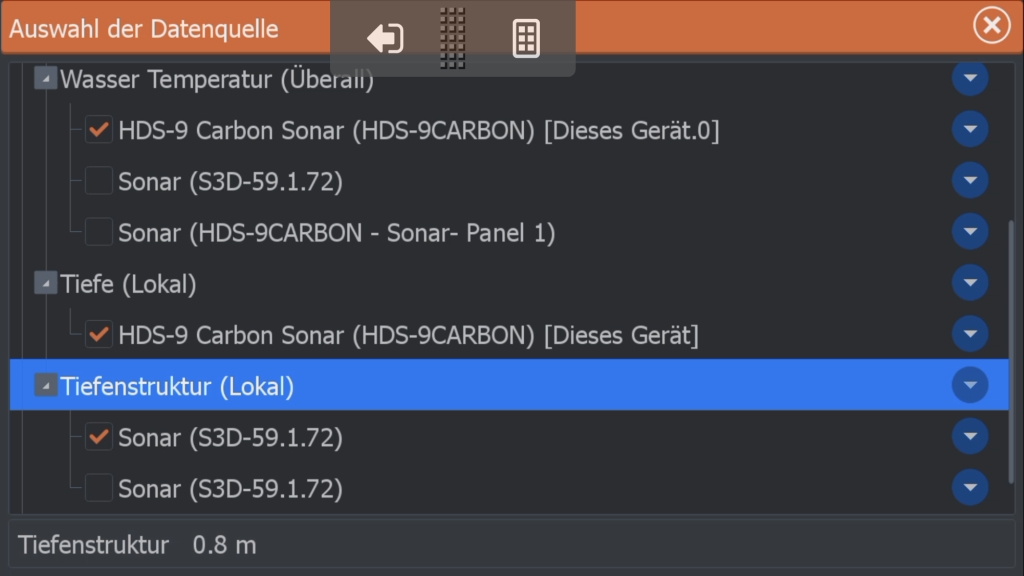Viewport: 1024px width, 576px height.
Task: Open options arrow for HDS-9 Carbon [Dieses Gerät.0]
Action: pos(970,129)
